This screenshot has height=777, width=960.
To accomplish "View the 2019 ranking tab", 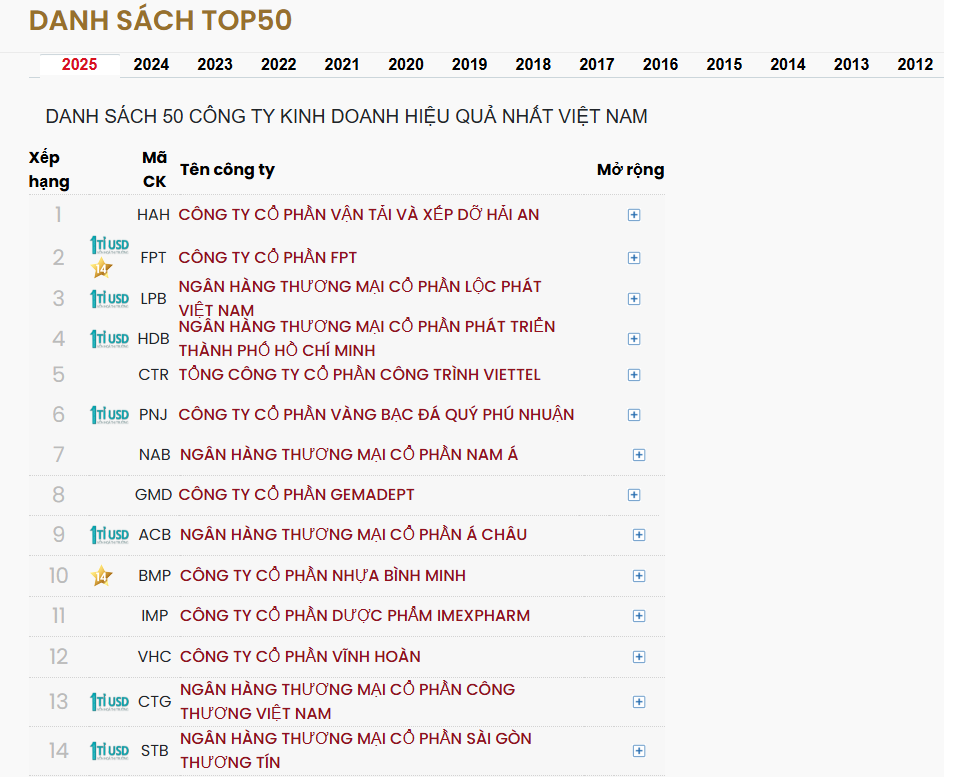I will (470, 64).
